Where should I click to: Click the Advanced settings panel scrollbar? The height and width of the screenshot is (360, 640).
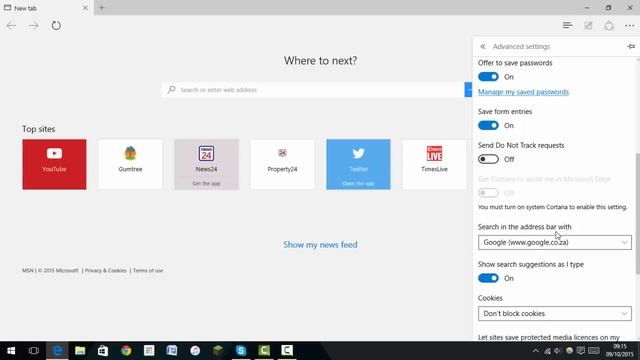pyautogui.click(x=638, y=213)
